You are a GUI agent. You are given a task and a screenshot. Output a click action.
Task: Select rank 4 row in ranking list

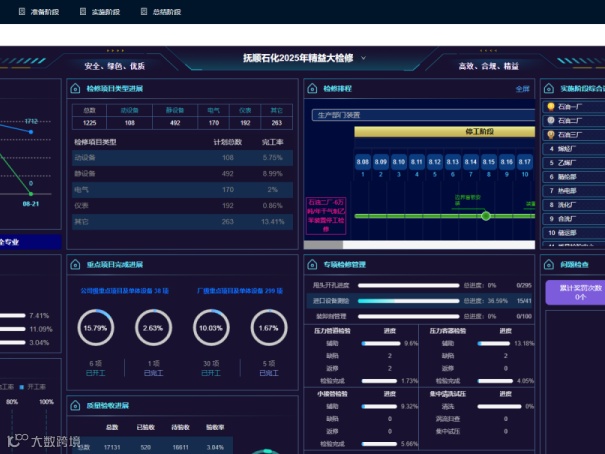574,149
